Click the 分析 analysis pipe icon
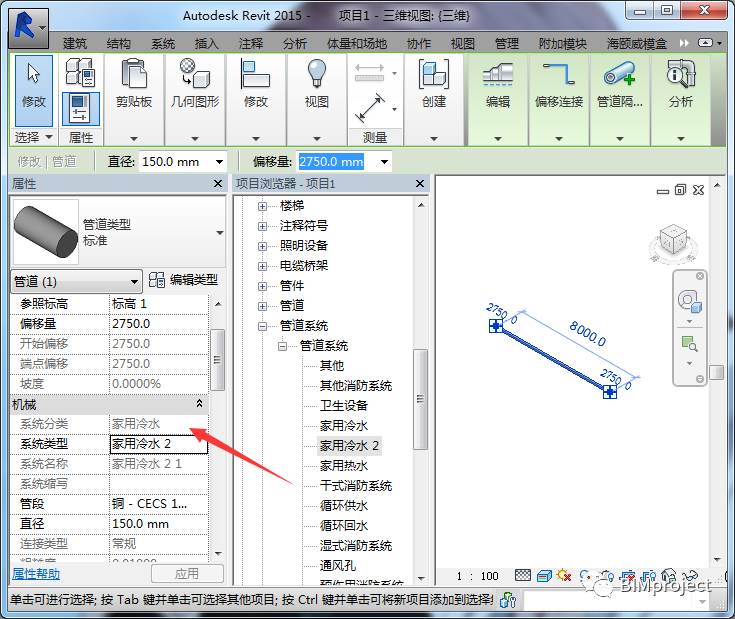 pyautogui.click(x=681, y=74)
